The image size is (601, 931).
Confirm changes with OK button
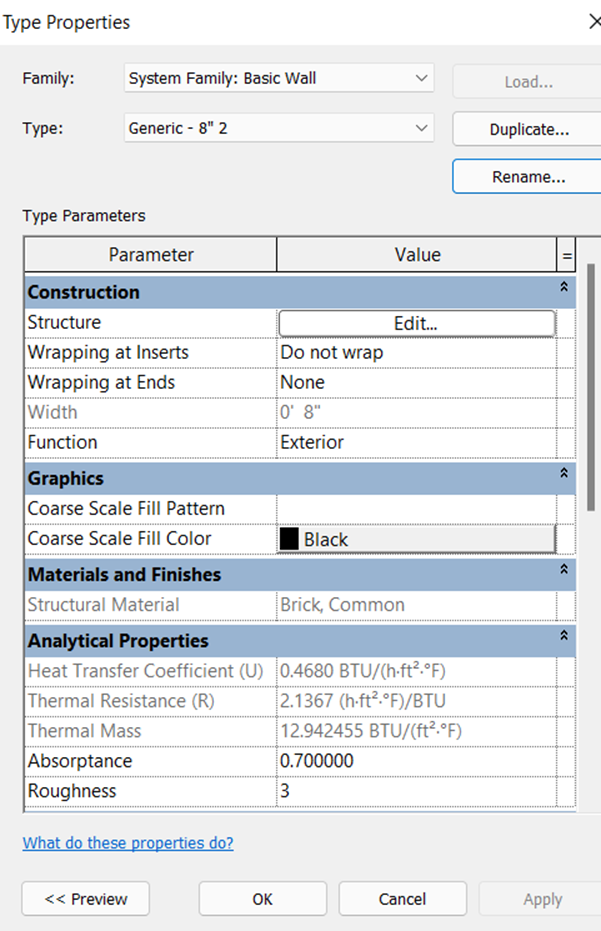[262, 899]
